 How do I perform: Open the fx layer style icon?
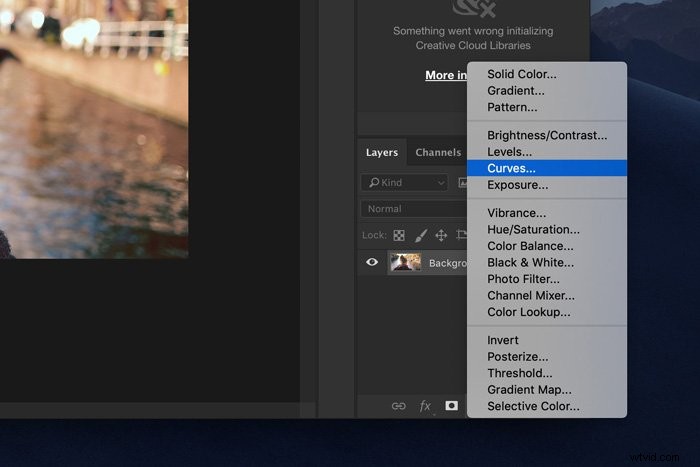click(425, 406)
